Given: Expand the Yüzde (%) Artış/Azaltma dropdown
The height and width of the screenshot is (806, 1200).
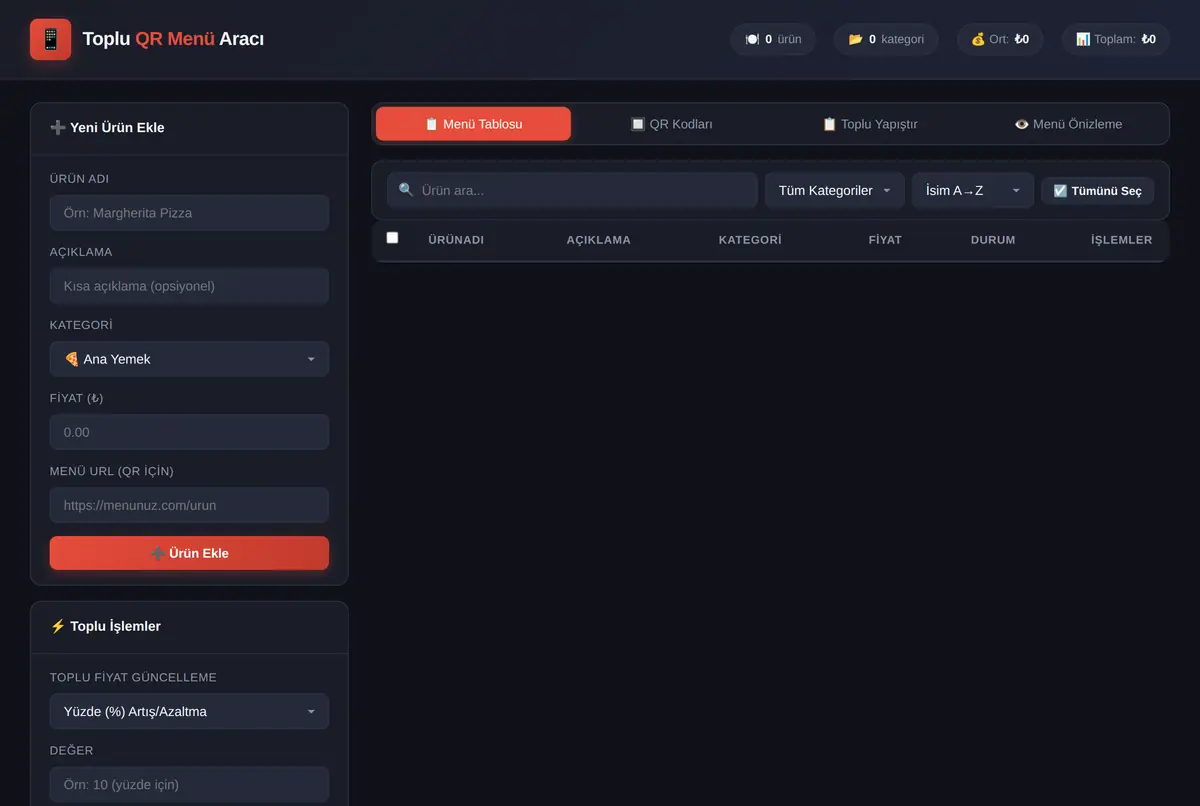Looking at the screenshot, I should [189, 712].
